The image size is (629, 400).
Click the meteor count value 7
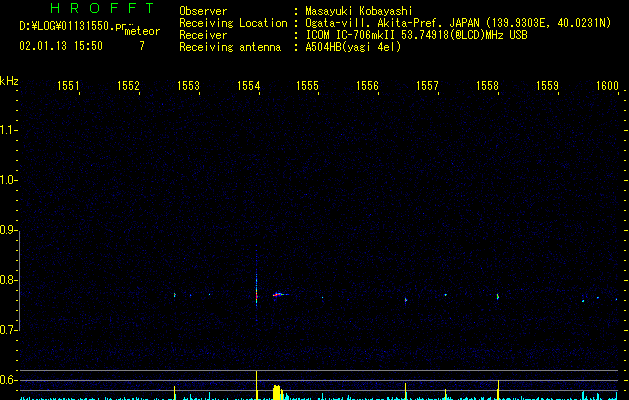pos(142,46)
